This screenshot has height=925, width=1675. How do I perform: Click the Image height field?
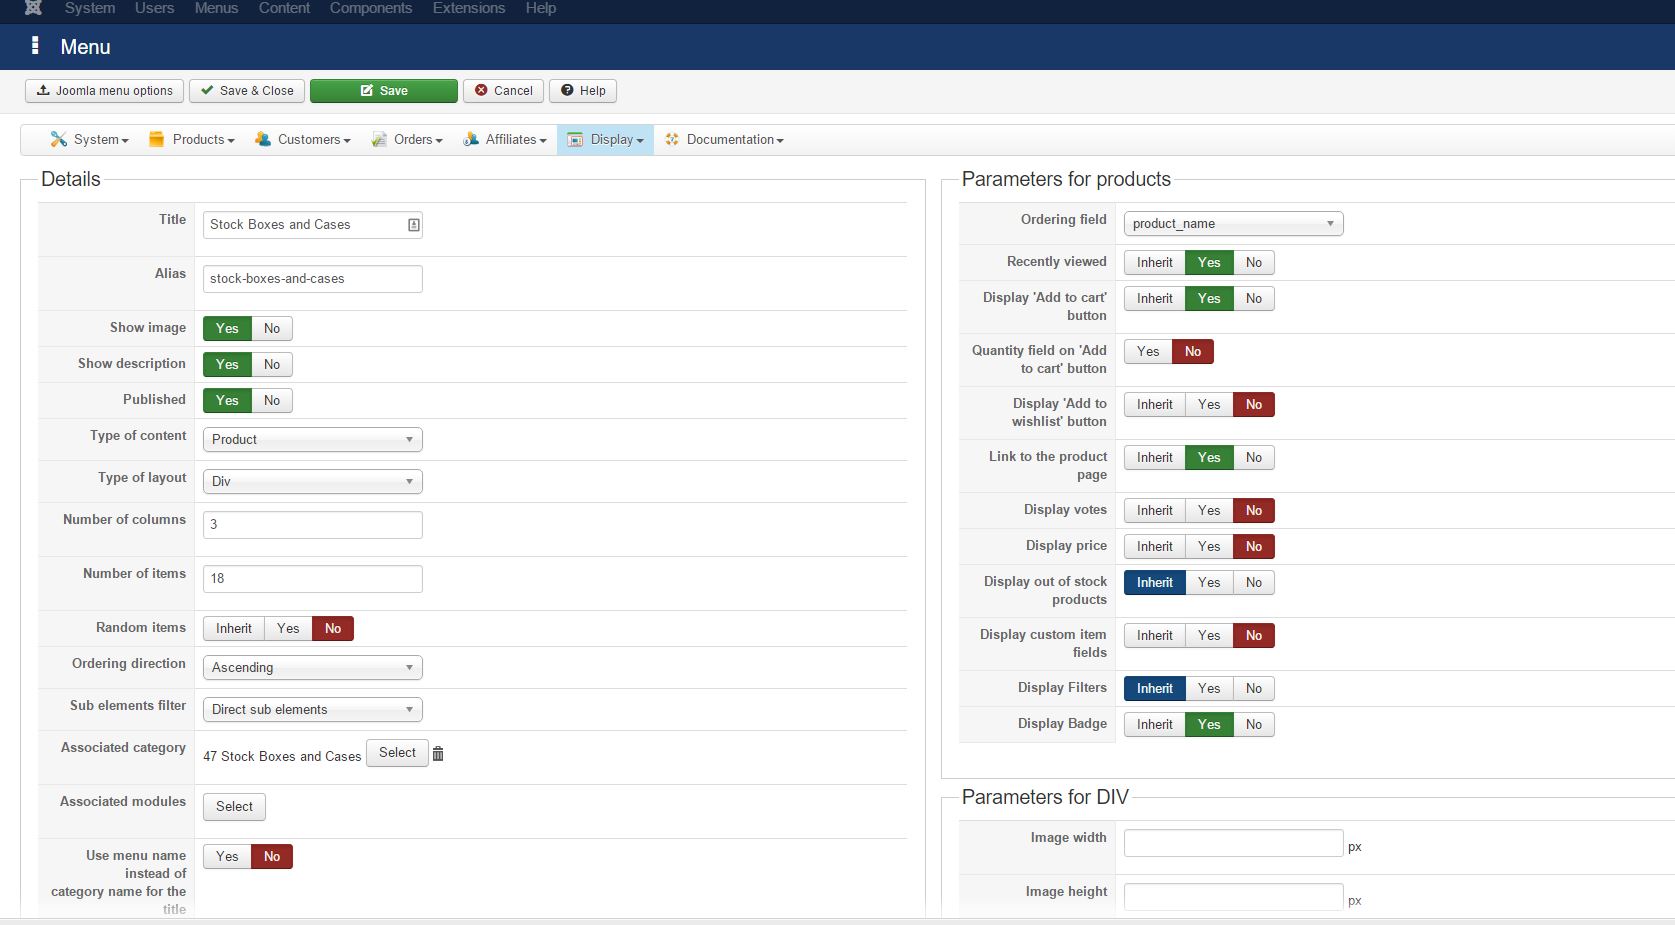tap(1233, 897)
